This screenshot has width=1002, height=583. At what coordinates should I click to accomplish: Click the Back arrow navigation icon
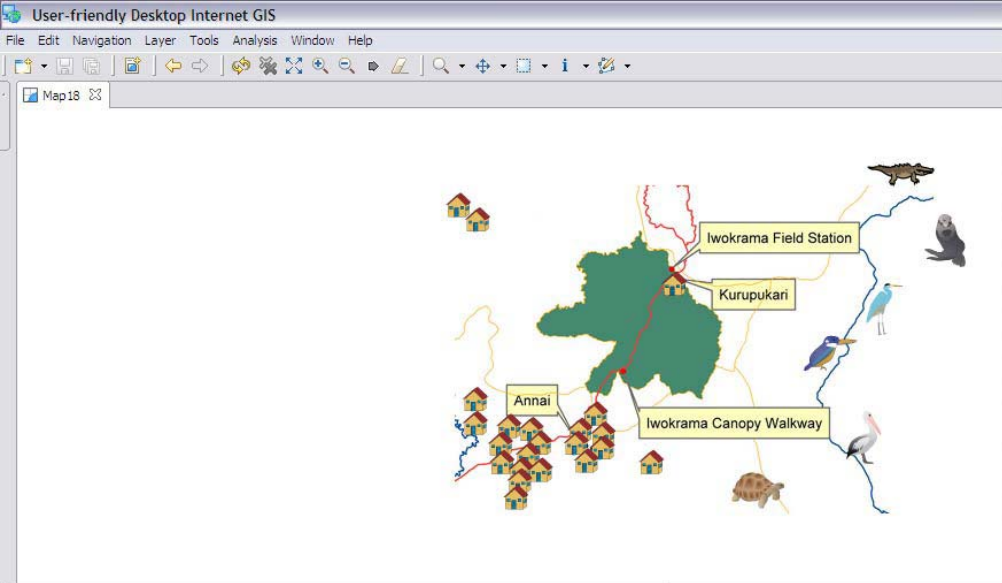(173, 66)
